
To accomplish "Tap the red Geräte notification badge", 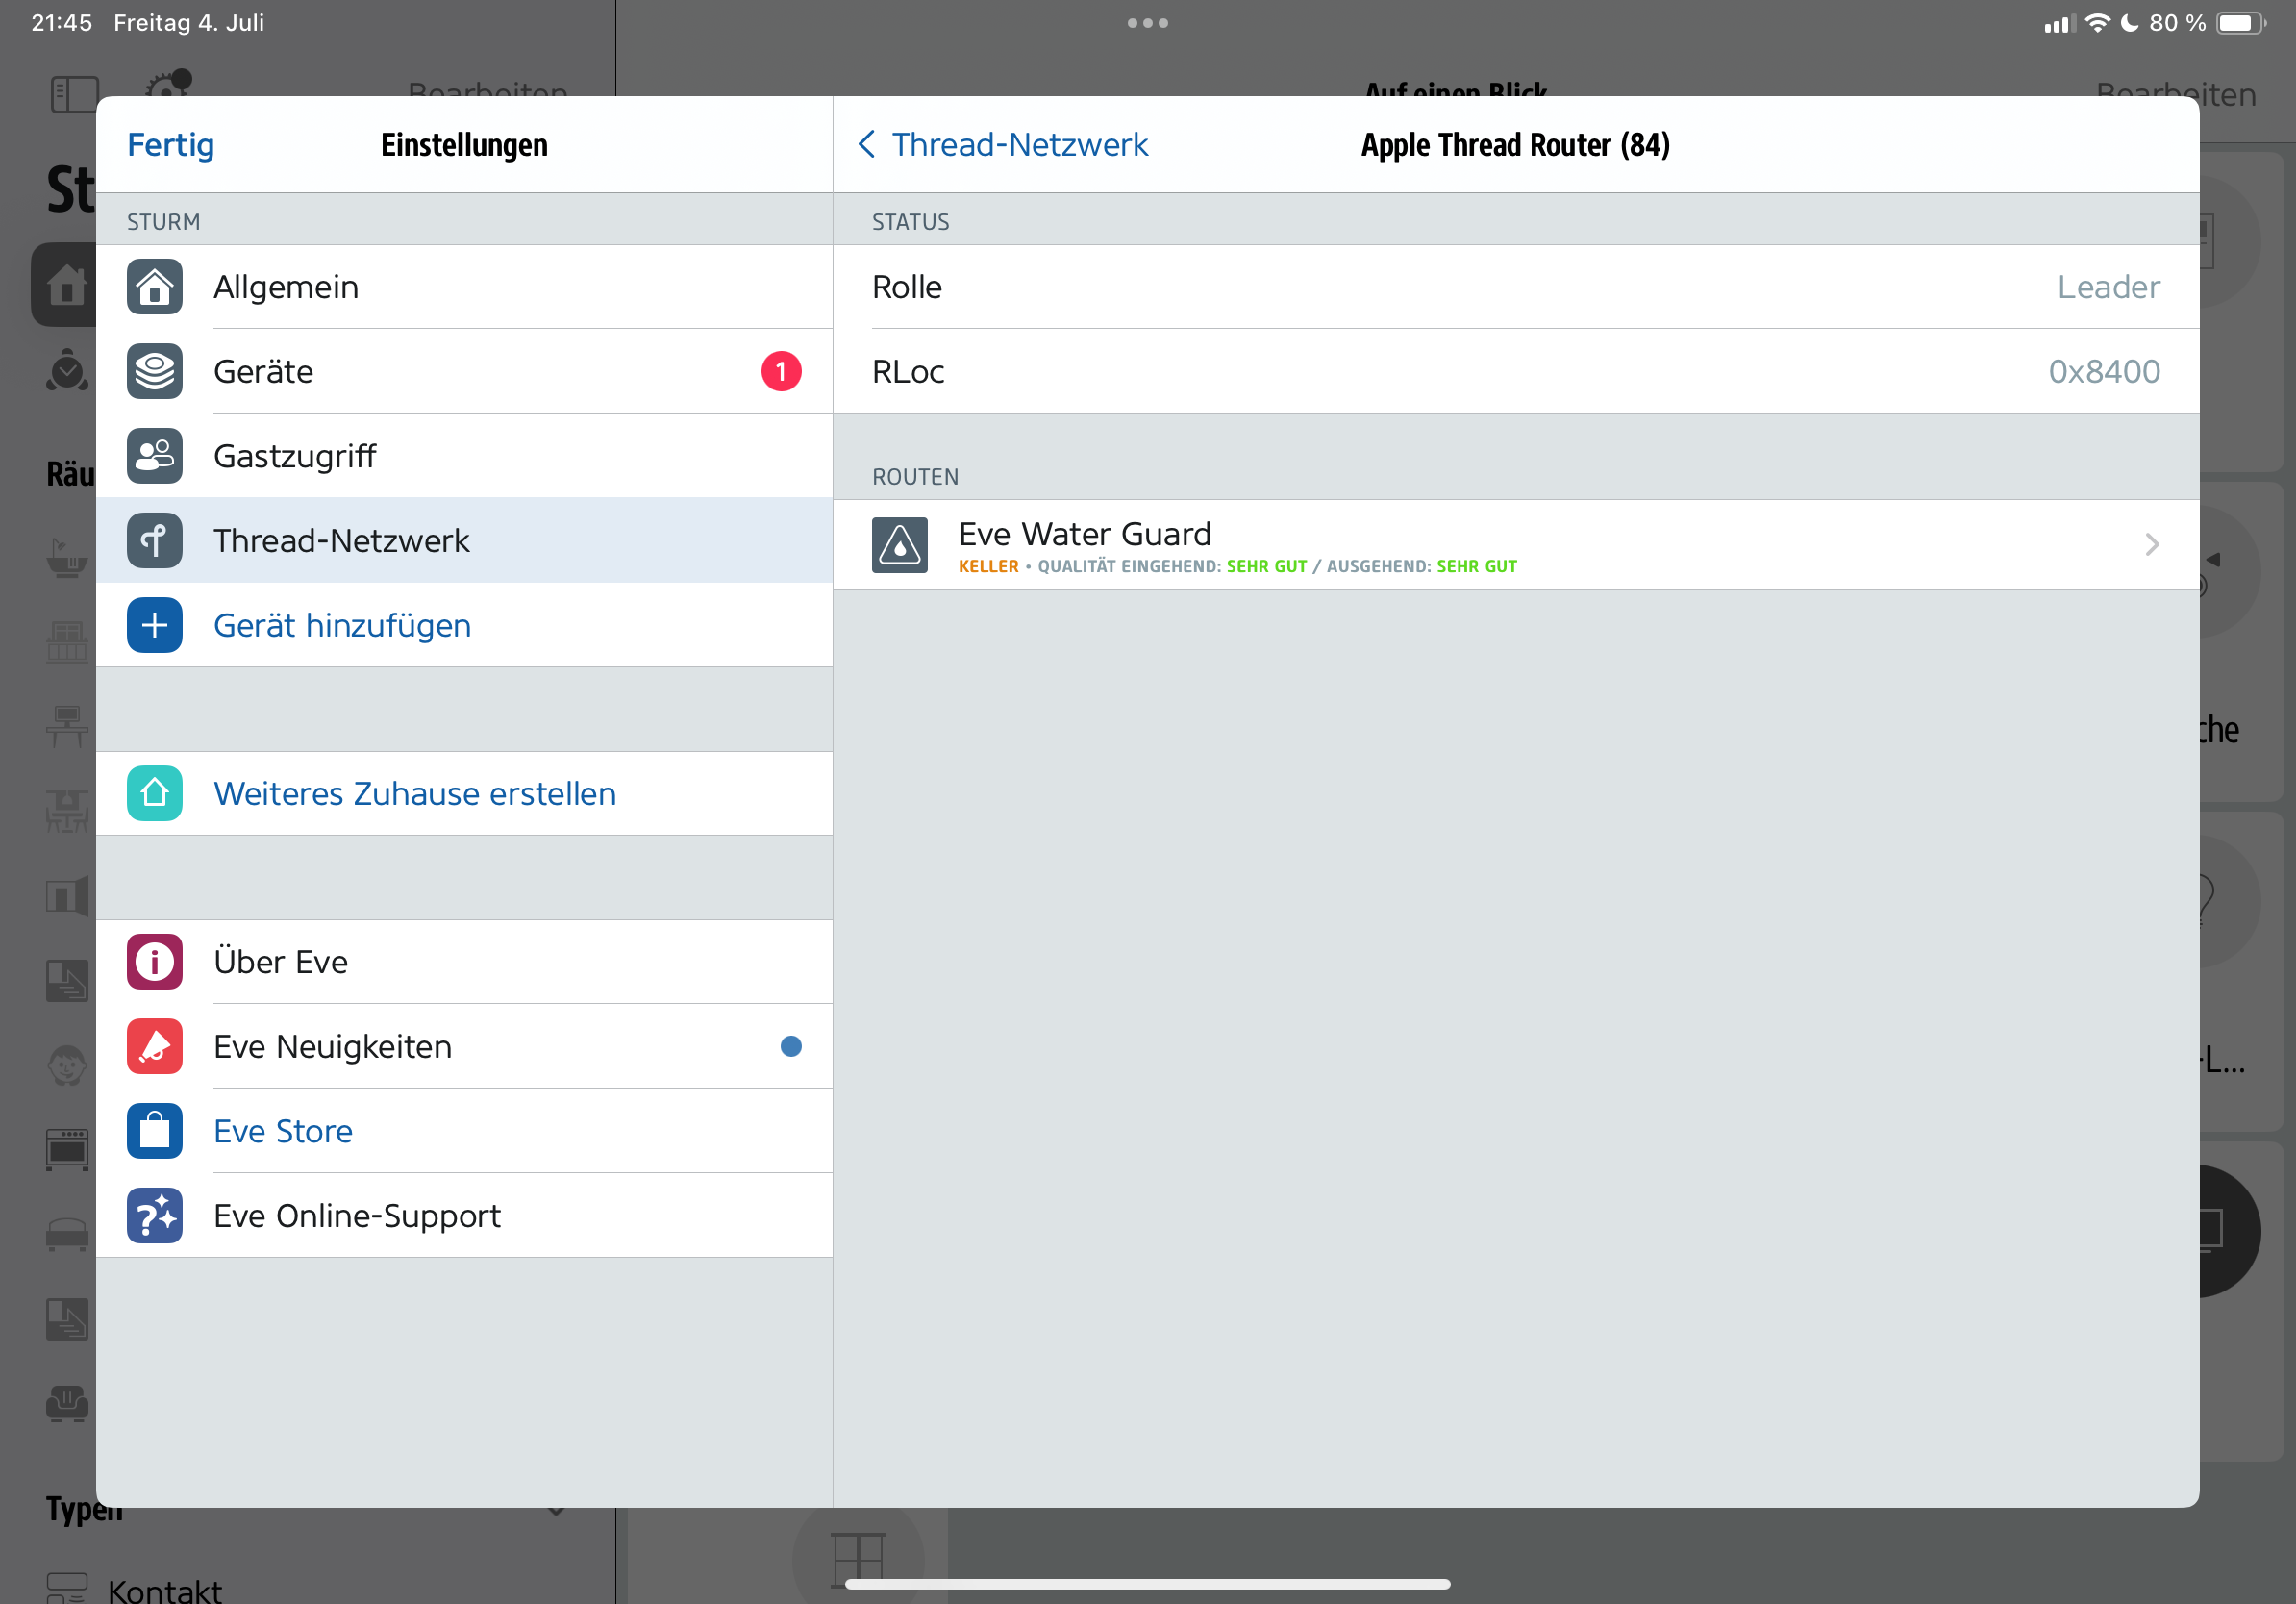I will click(x=781, y=371).
